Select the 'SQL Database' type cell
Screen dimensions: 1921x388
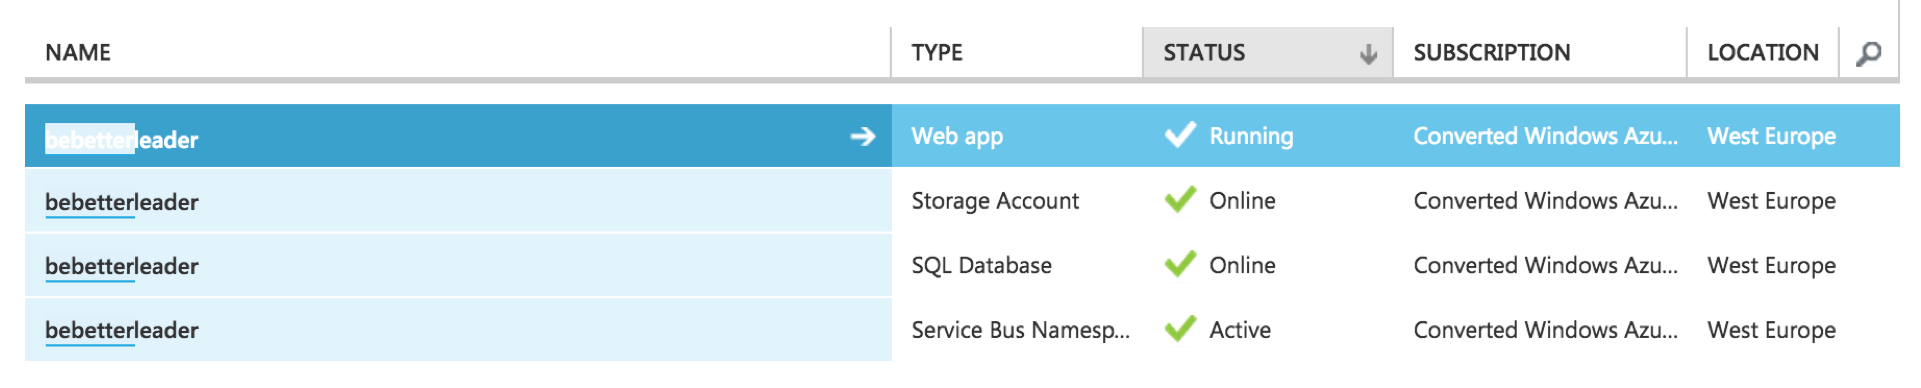pos(981,265)
